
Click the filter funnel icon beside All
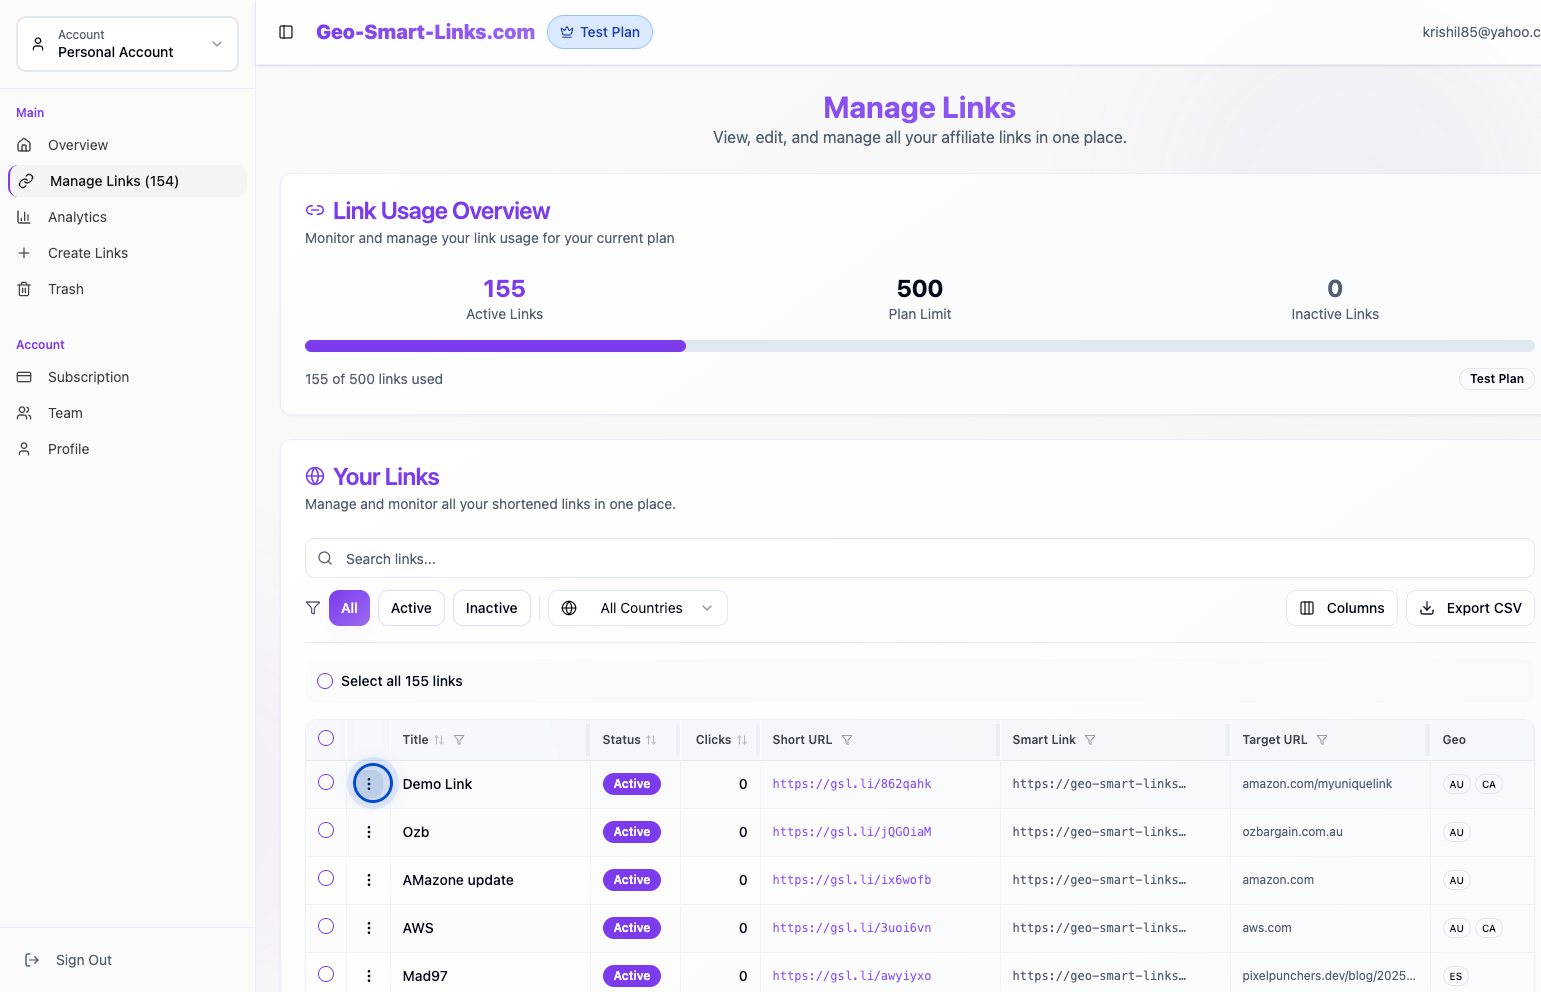[x=313, y=608]
